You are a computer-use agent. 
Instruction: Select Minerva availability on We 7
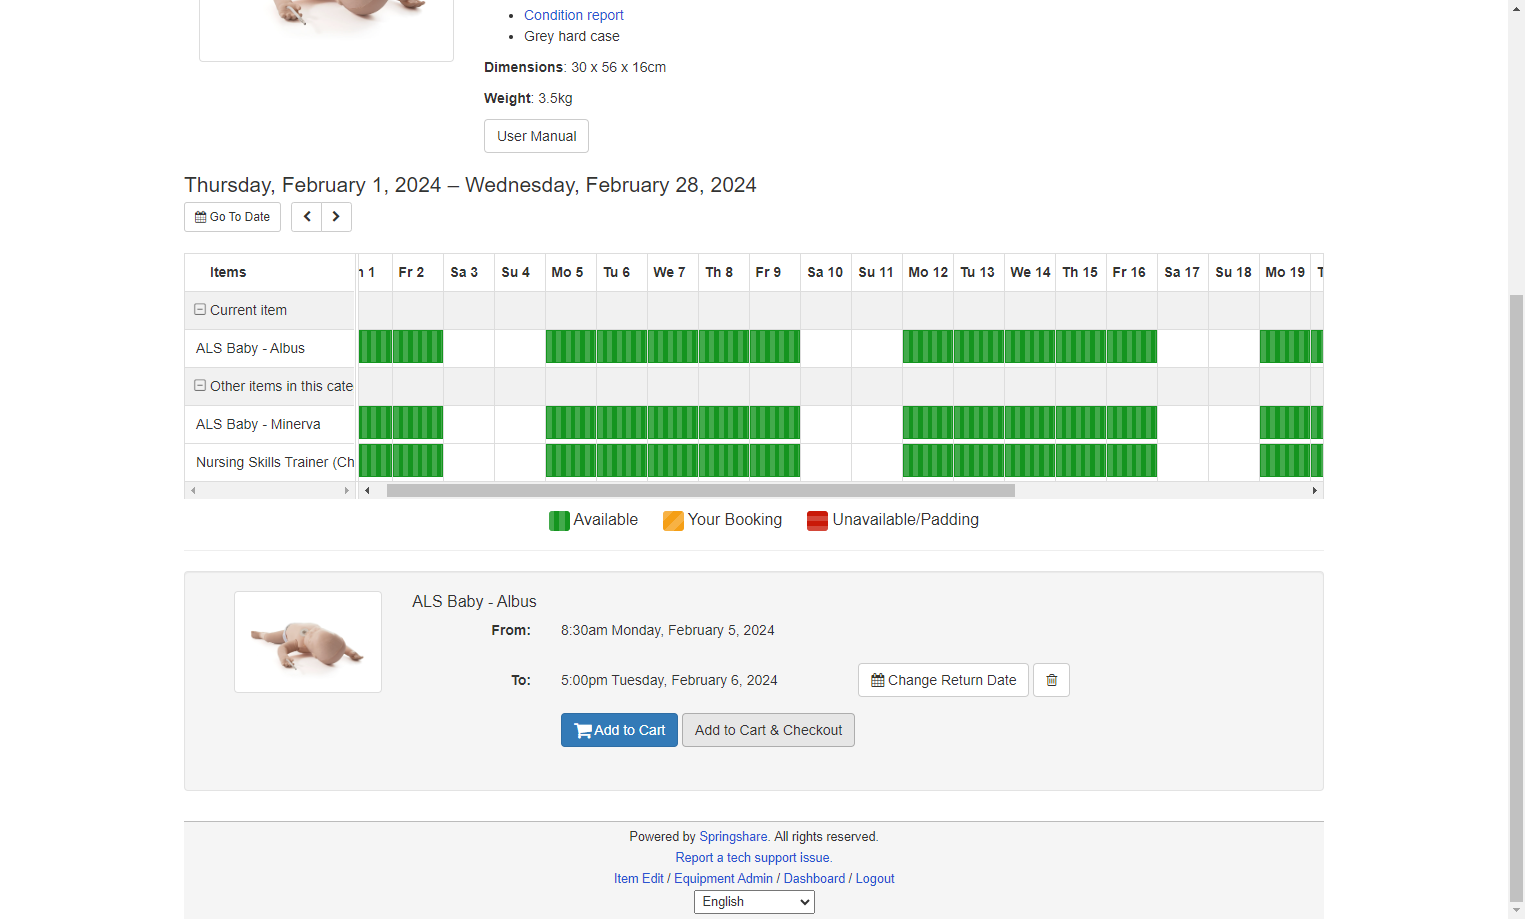[673, 423]
